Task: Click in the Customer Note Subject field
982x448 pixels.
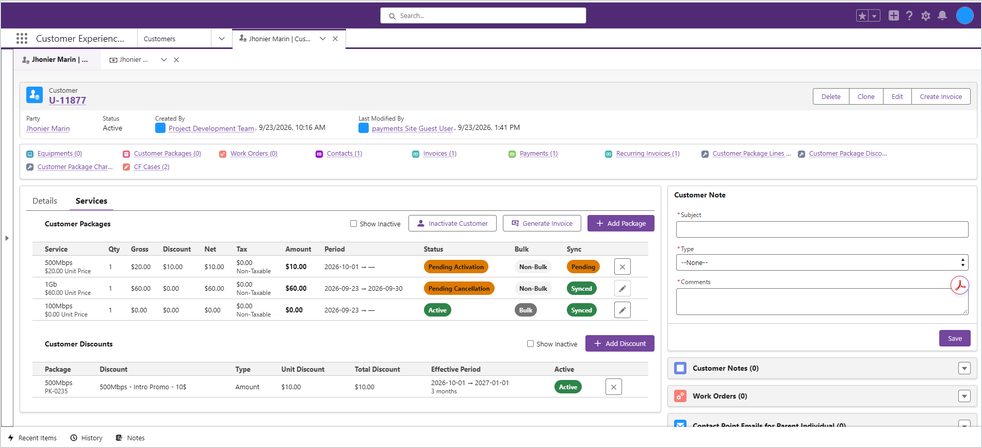Action: [822, 229]
